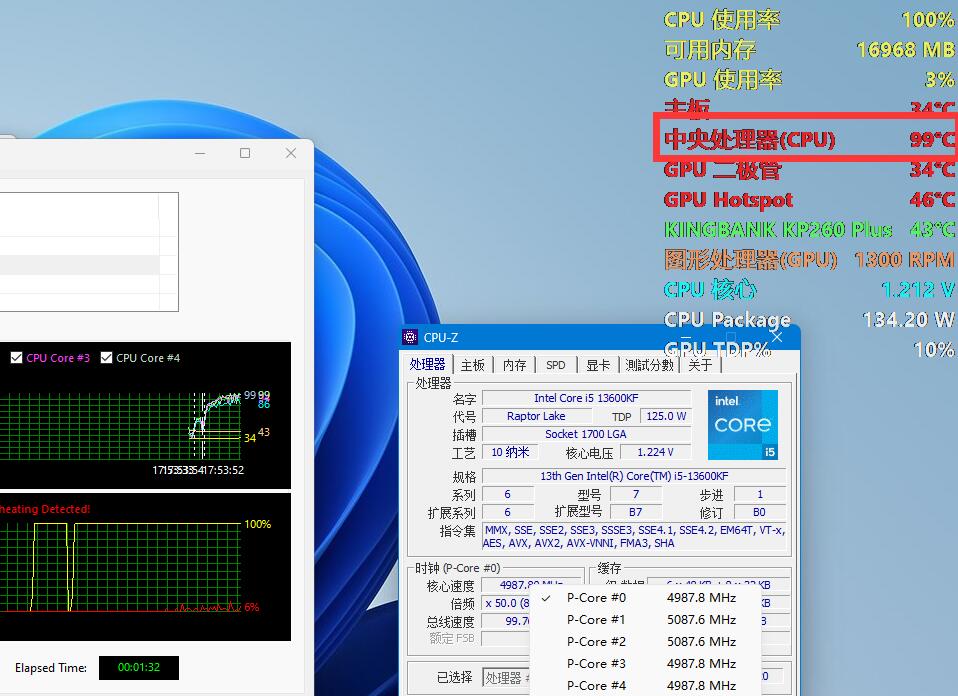Uncheck the CPU Core #3 checkbox
The width and height of the screenshot is (958, 696).
click(16, 357)
